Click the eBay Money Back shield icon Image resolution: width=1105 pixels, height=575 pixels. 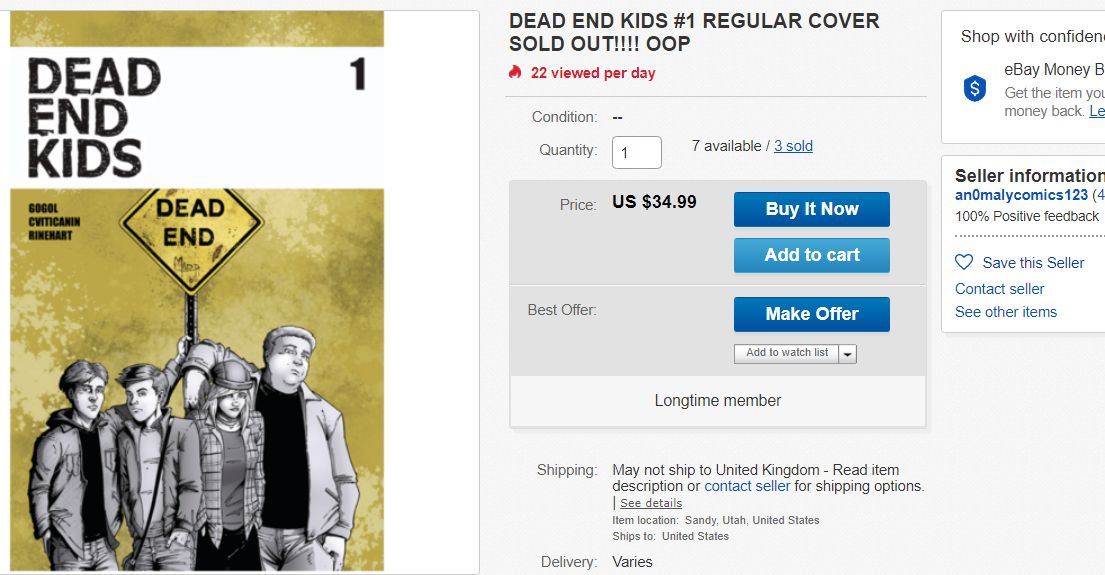point(975,89)
